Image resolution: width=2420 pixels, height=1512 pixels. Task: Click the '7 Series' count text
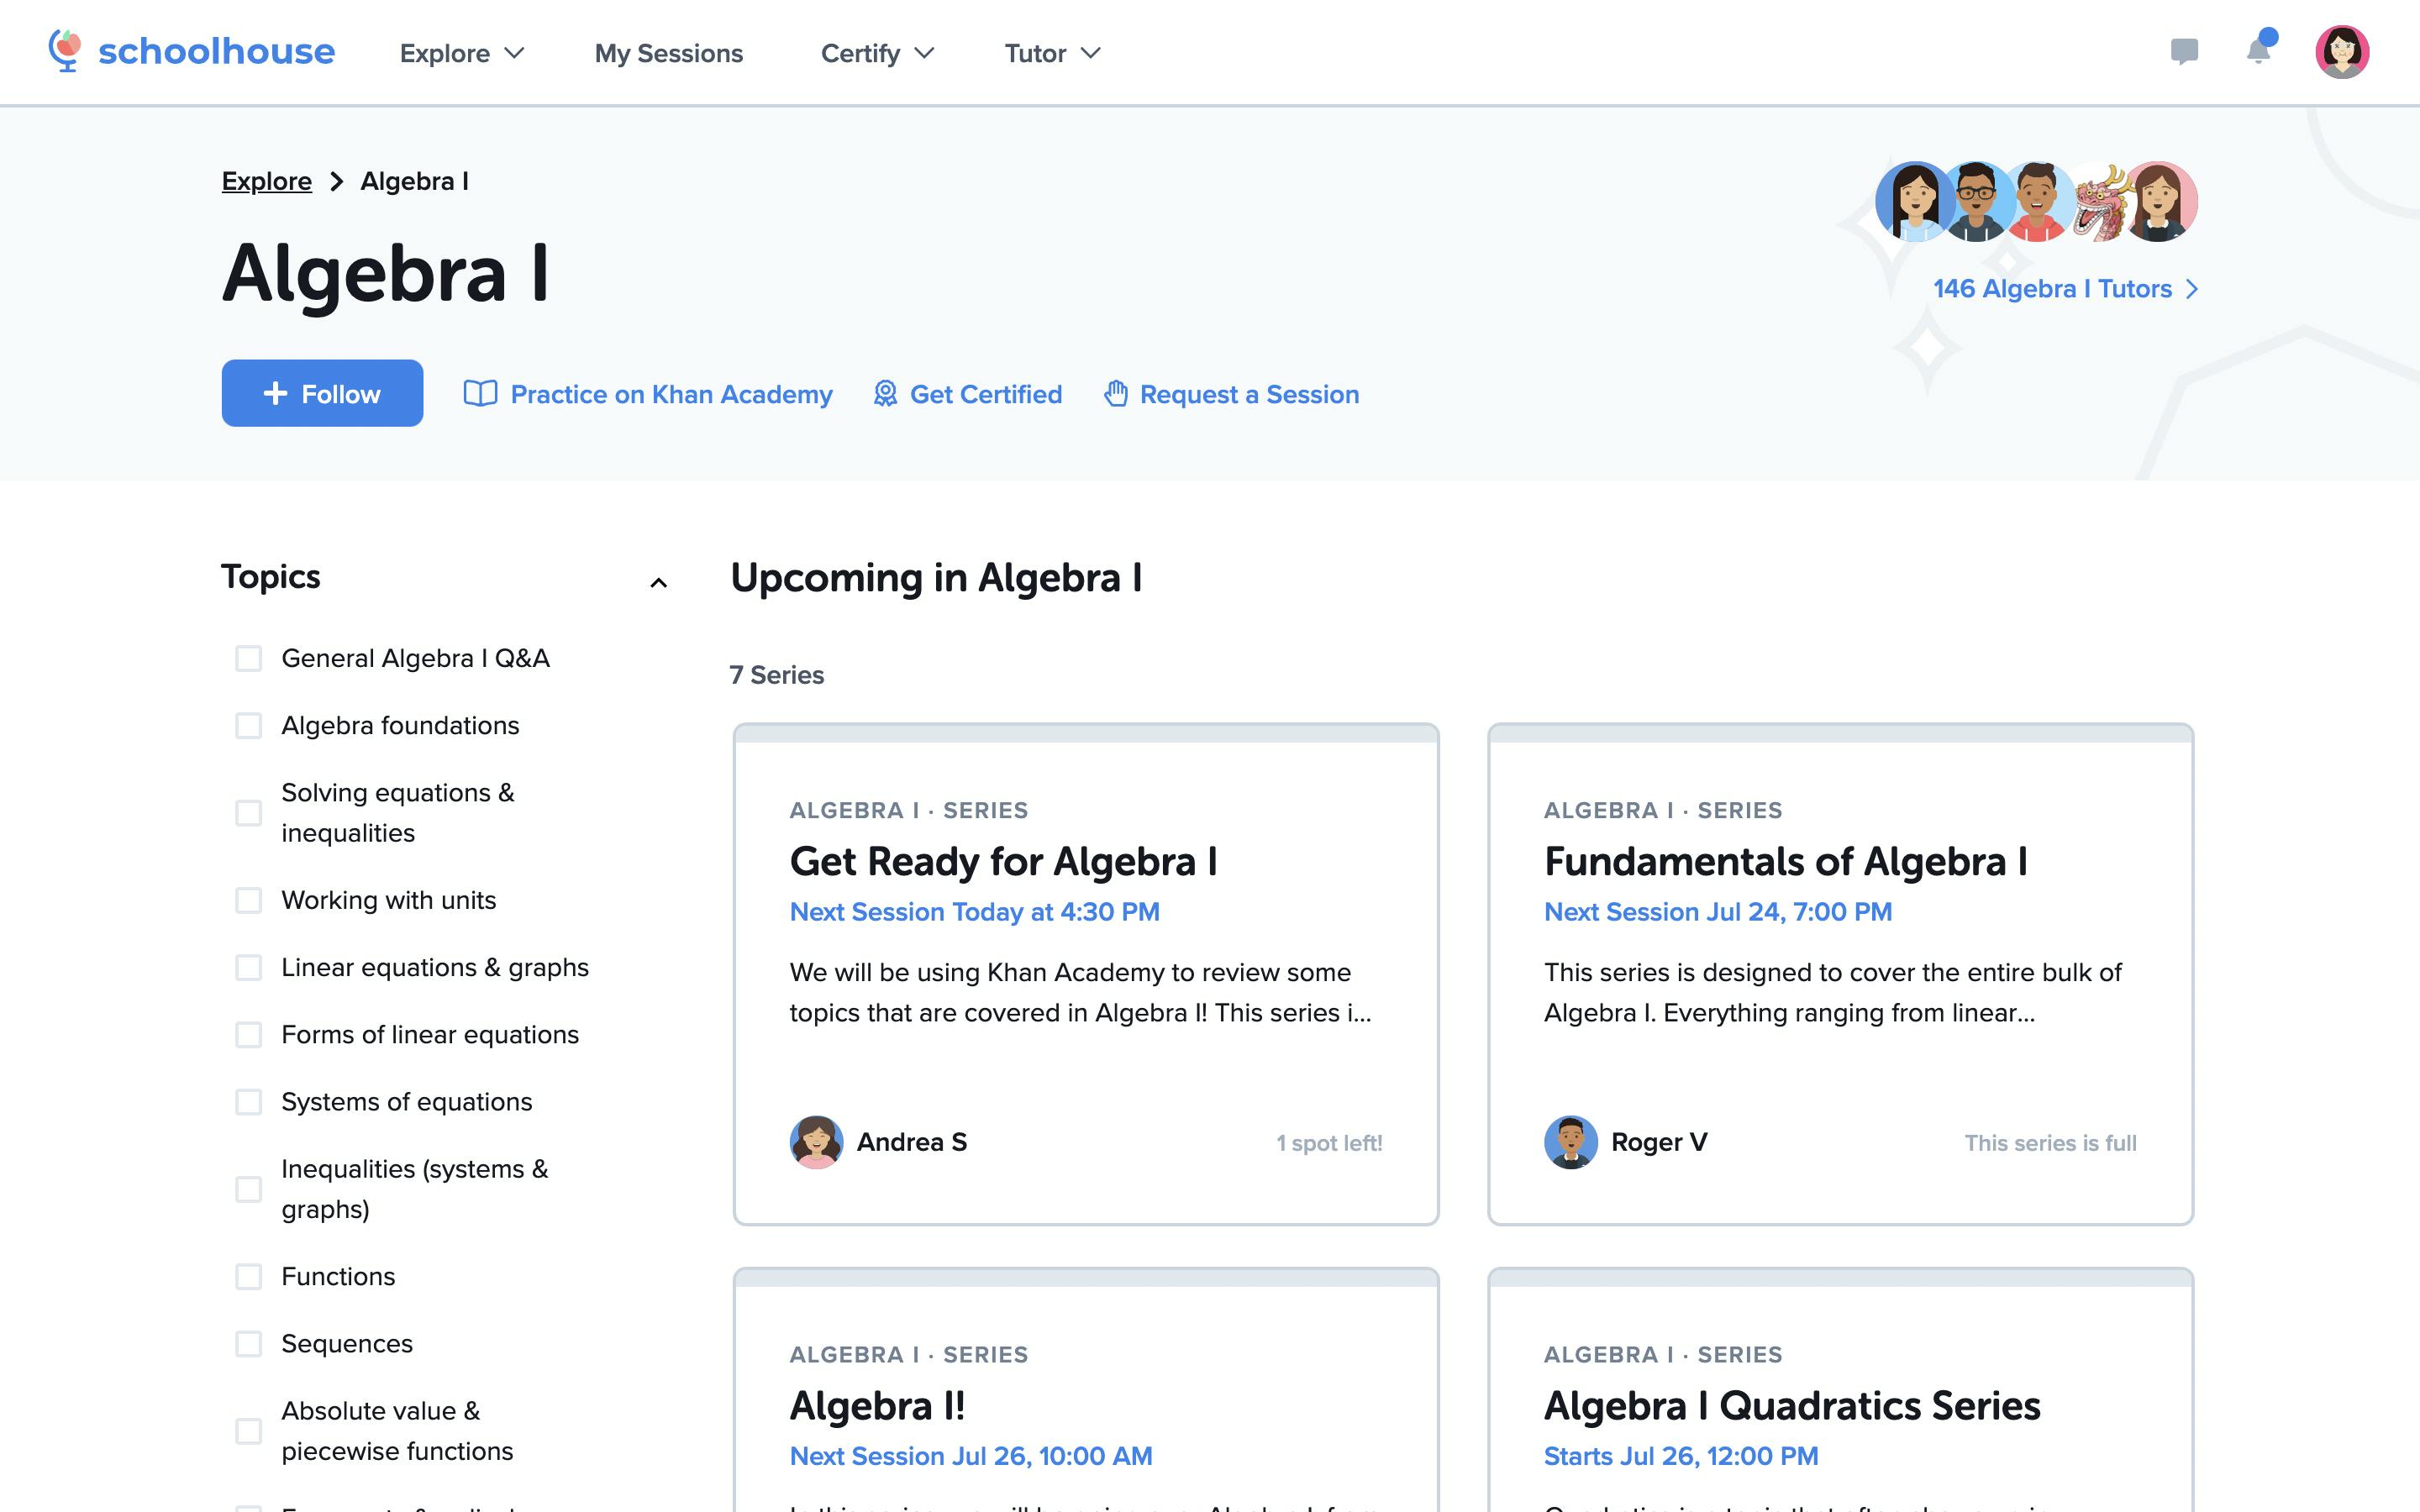[777, 675]
